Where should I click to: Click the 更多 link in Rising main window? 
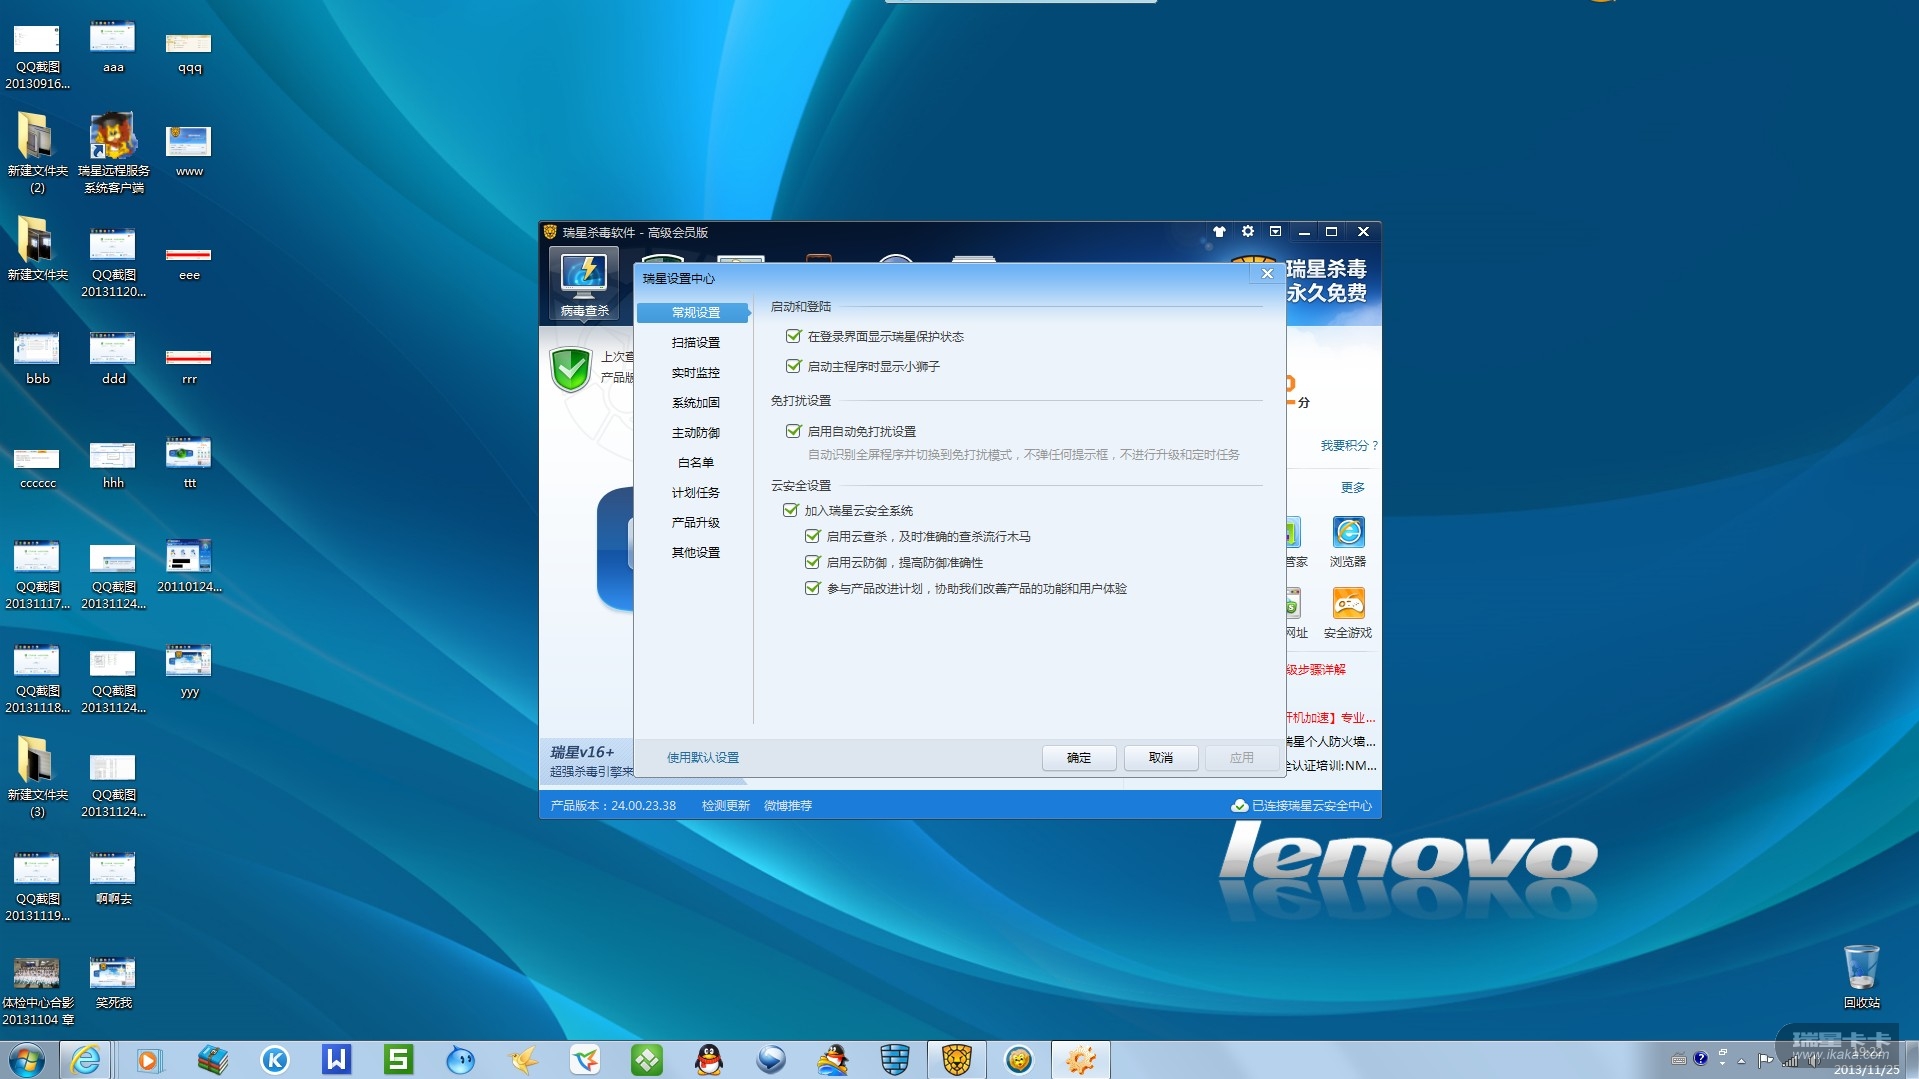(x=1353, y=488)
